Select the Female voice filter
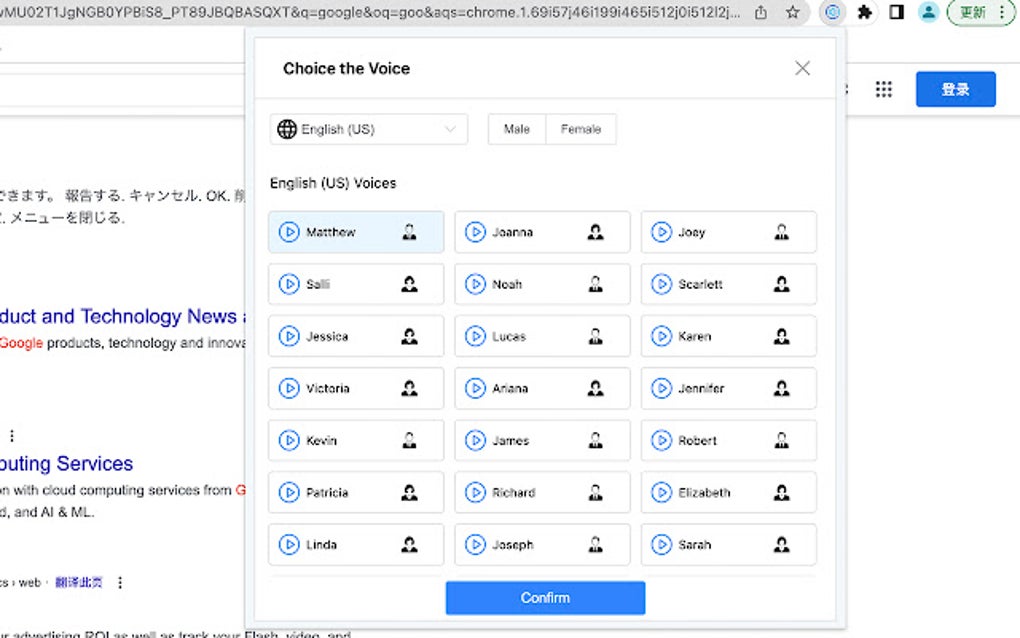This screenshot has width=1020, height=638. click(x=582, y=128)
